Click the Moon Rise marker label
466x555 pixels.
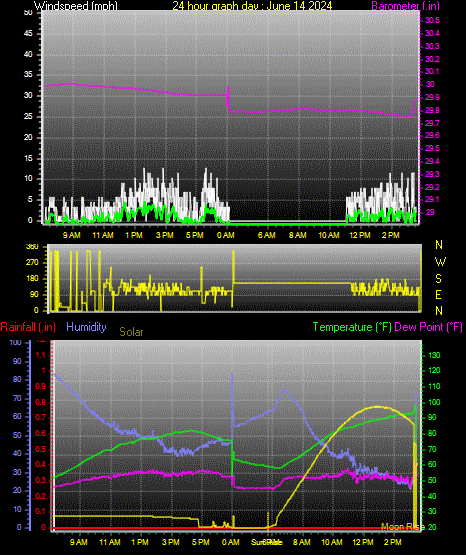(x=403, y=527)
